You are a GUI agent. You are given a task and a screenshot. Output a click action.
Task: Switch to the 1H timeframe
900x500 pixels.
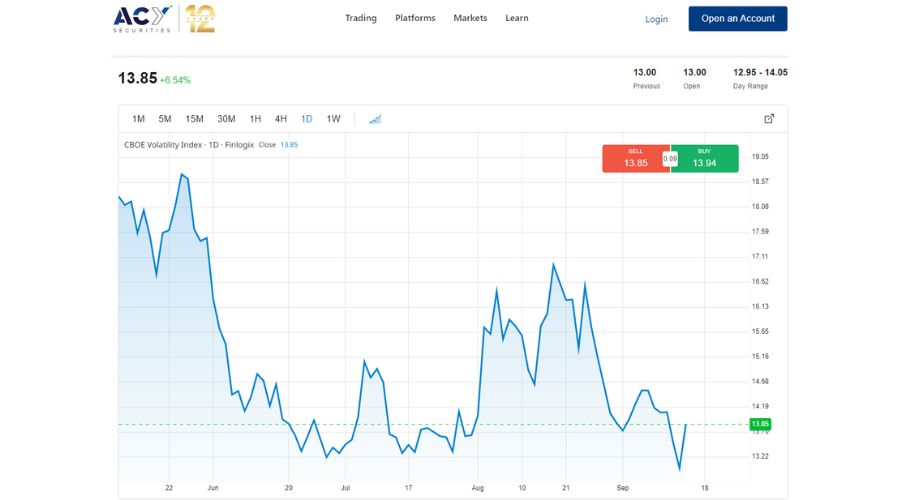[x=255, y=119]
